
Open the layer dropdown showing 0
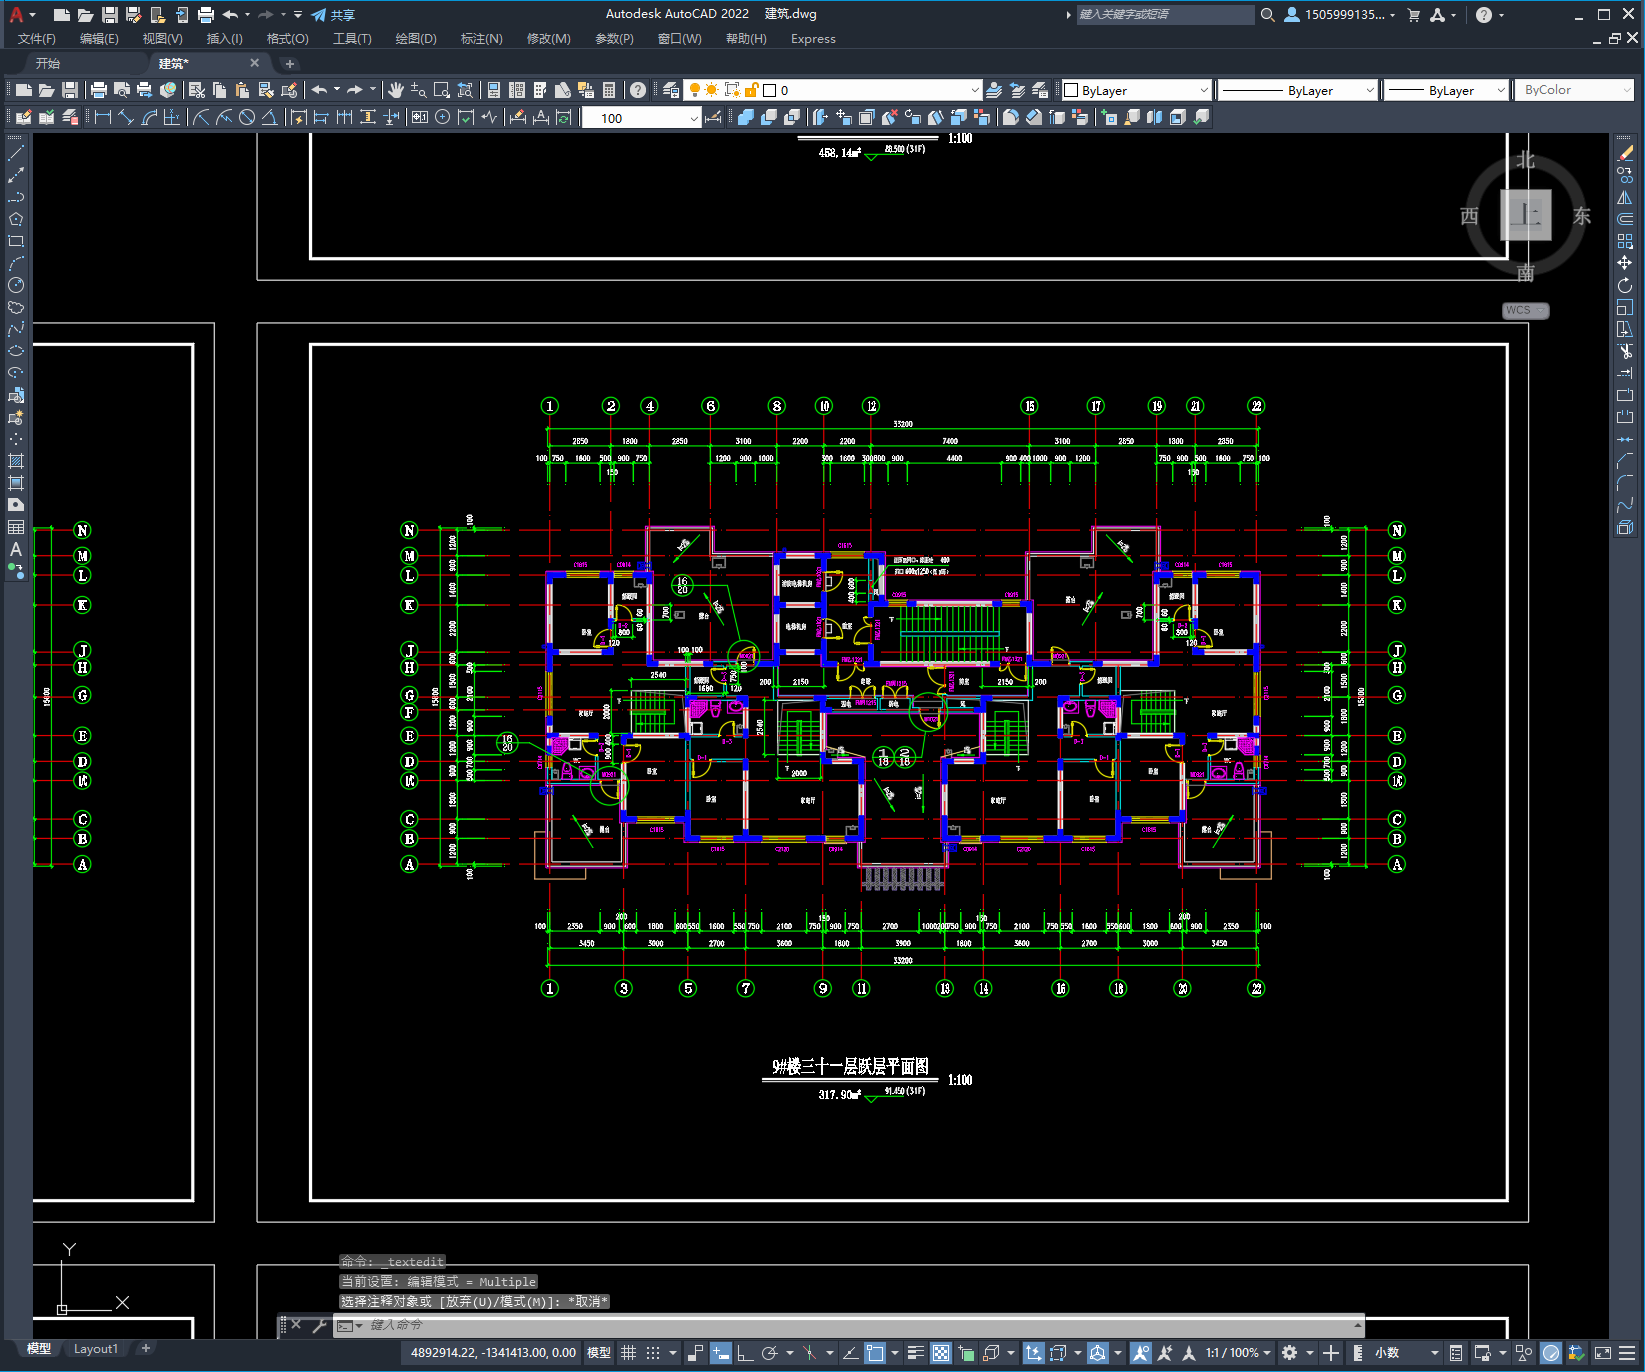tap(832, 90)
